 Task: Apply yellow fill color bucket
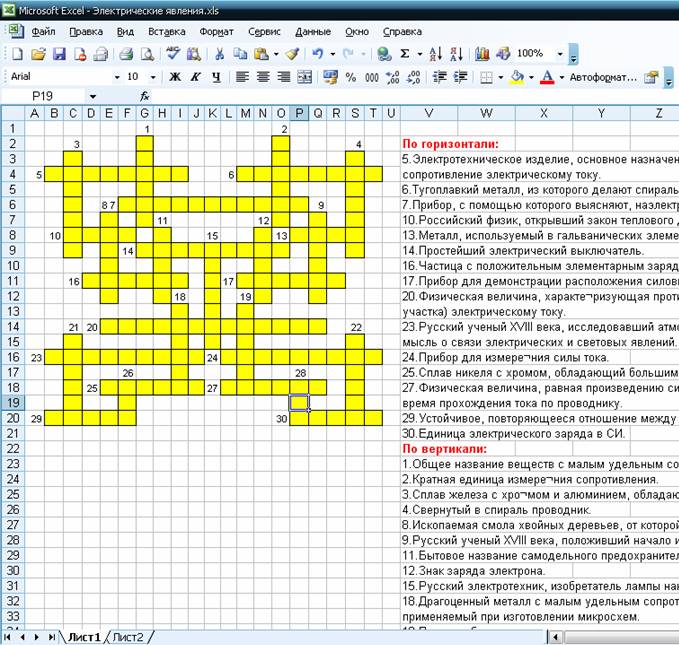(x=517, y=77)
